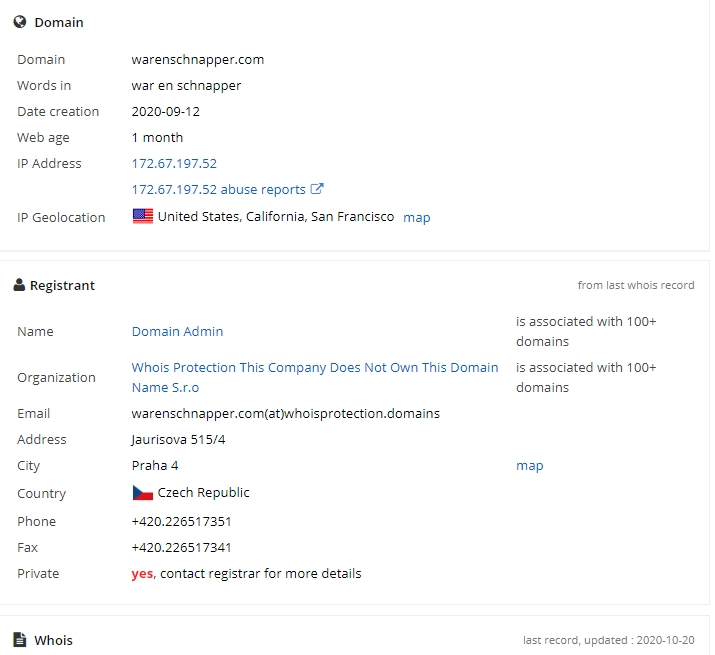Image resolution: width=715 pixels, height=655 pixels.
Task: Click the Czech Republic flag icon
Action: (143, 493)
